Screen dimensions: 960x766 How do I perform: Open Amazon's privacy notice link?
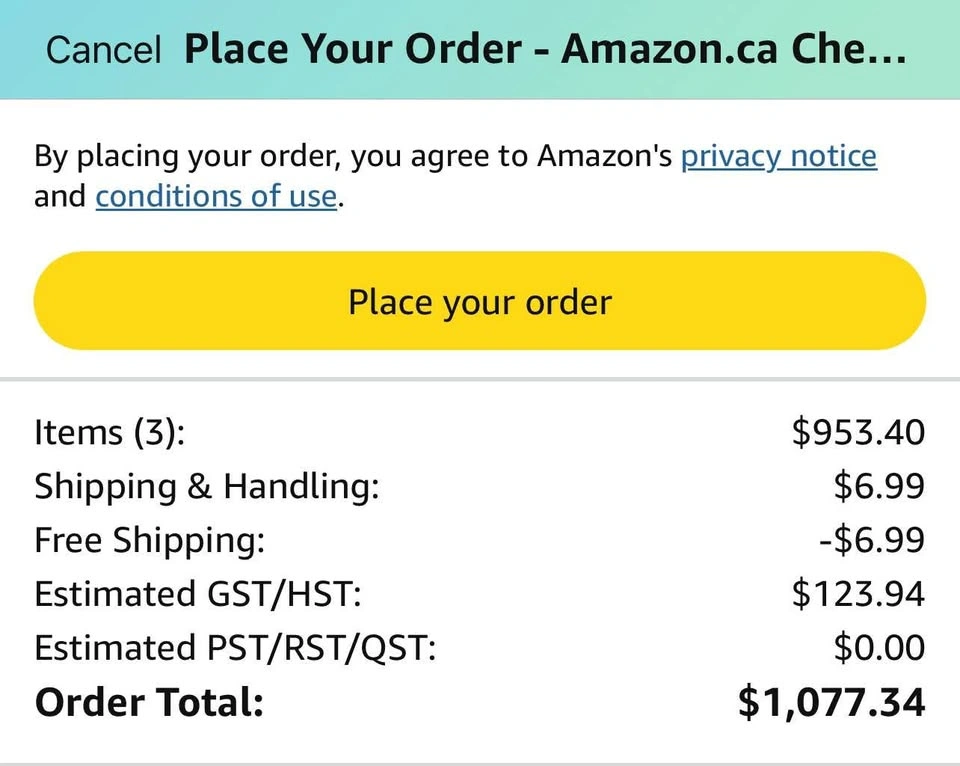click(778, 156)
